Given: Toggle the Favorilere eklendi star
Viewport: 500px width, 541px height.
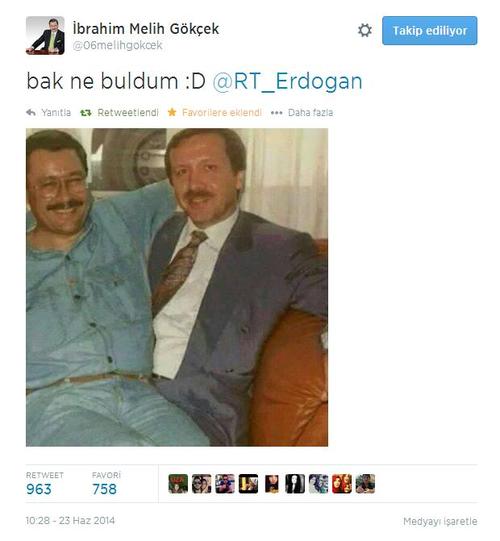Looking at the screenshot, I should (172, 112).
